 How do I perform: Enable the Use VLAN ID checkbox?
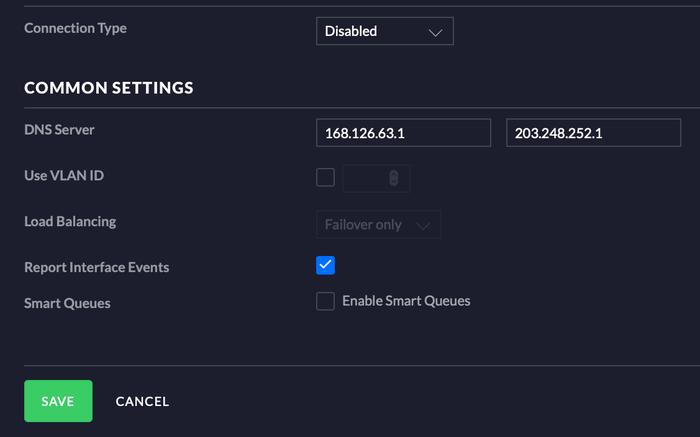(x=325, y=177)
